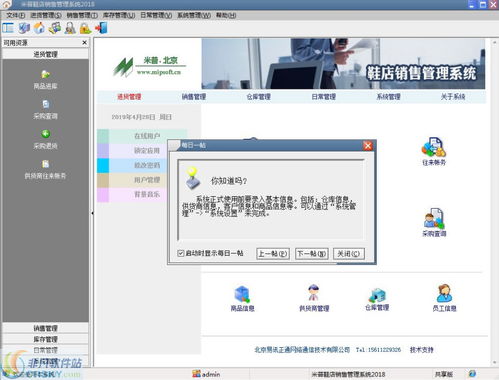Open 采购退货 sidebar icon

pos(45,139)
